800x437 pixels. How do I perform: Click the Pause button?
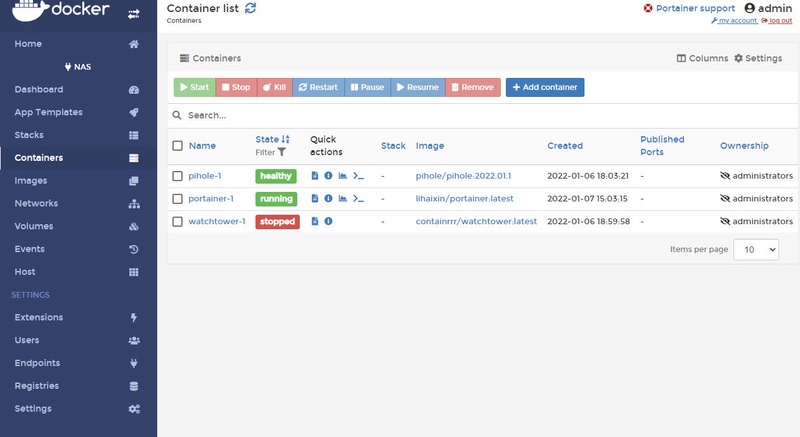(367, 87)
